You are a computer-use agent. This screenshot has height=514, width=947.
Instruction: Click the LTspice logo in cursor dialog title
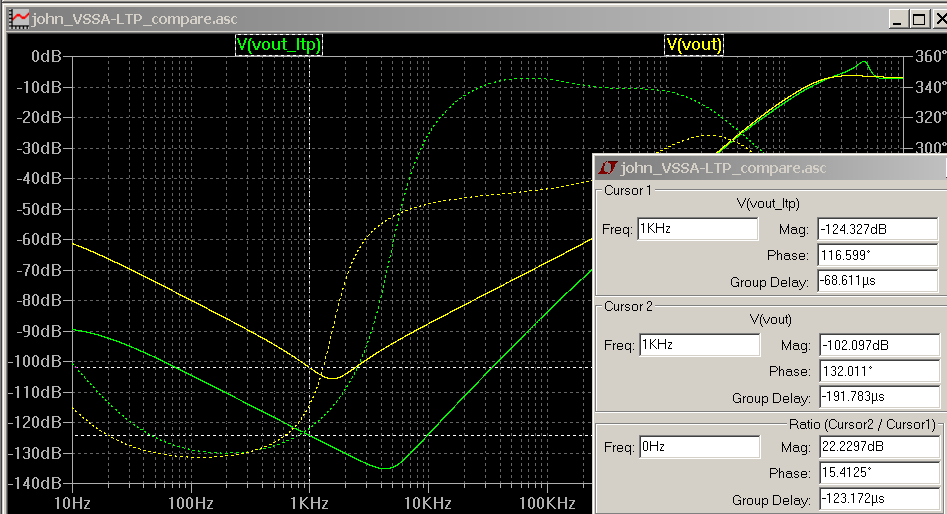coord(608,167)
